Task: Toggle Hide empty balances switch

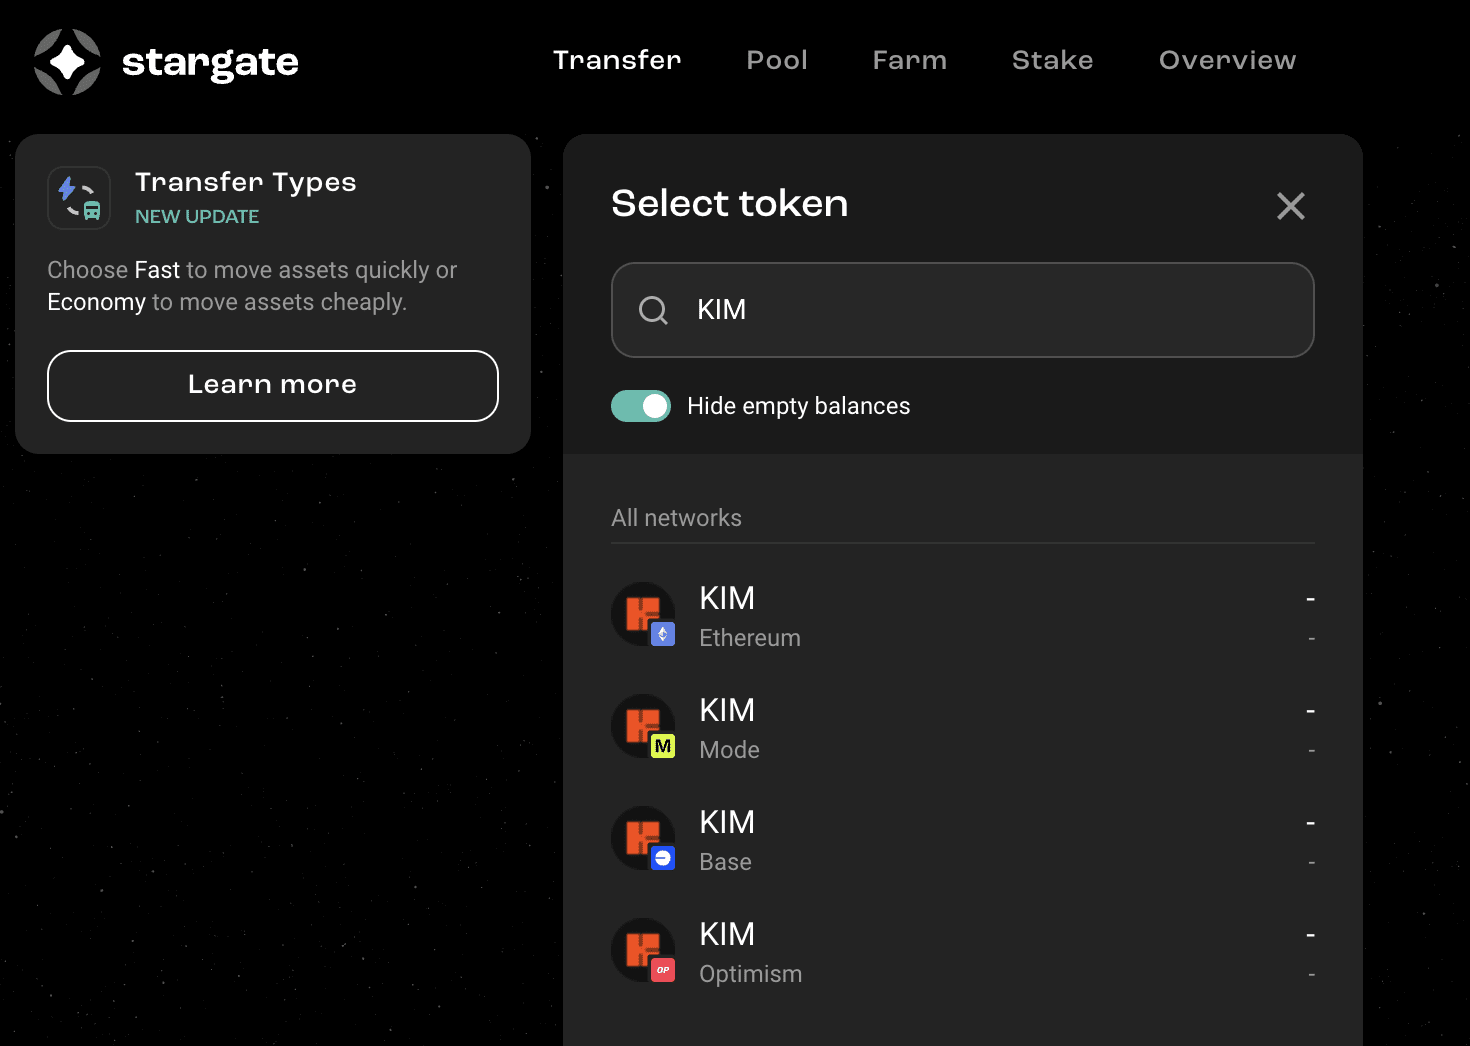Action: (641, 406)
